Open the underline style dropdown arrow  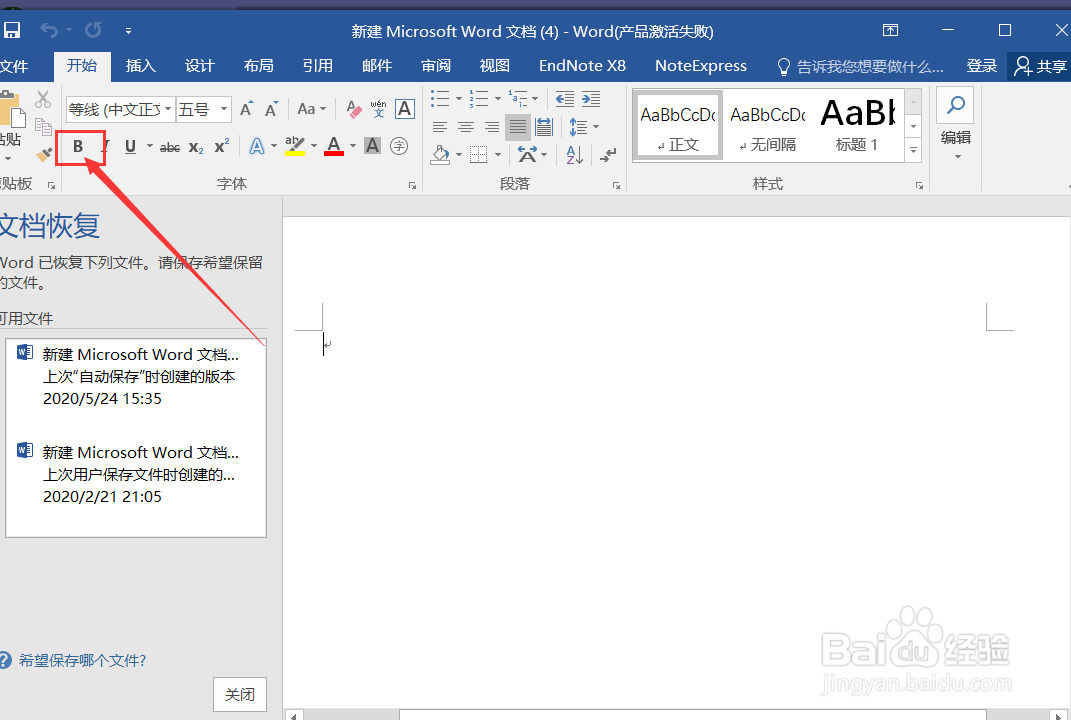150,146
